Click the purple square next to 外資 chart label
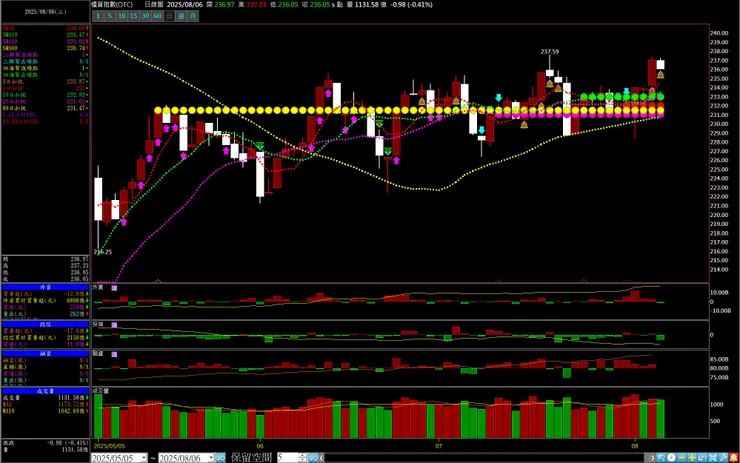The width and height of the screenshot is (740, 463). 114,287
